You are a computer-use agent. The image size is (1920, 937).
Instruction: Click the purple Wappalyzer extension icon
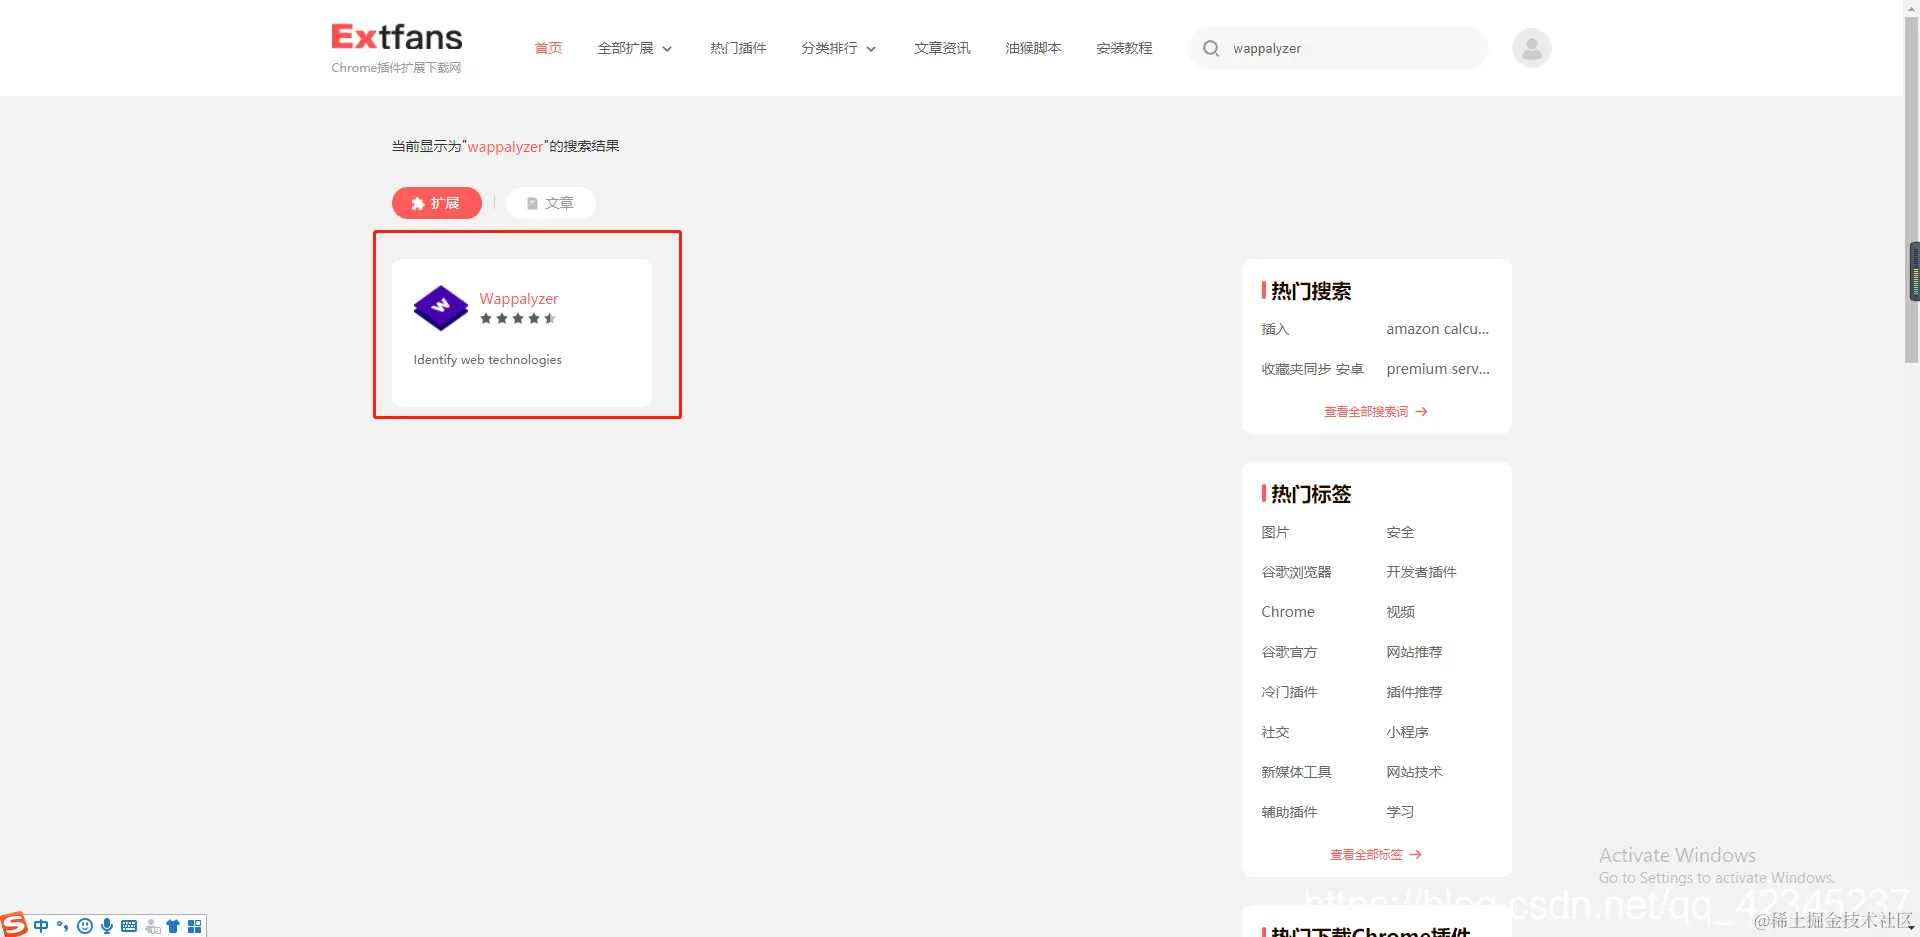(440, 308)
